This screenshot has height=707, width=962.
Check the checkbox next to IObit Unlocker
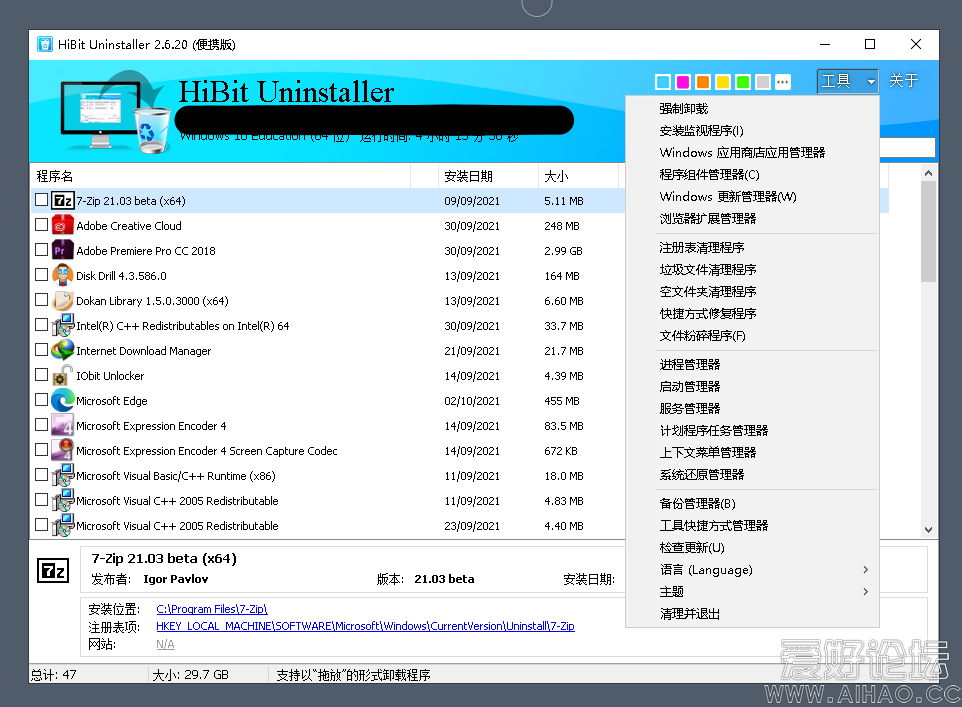pos(41,375)
